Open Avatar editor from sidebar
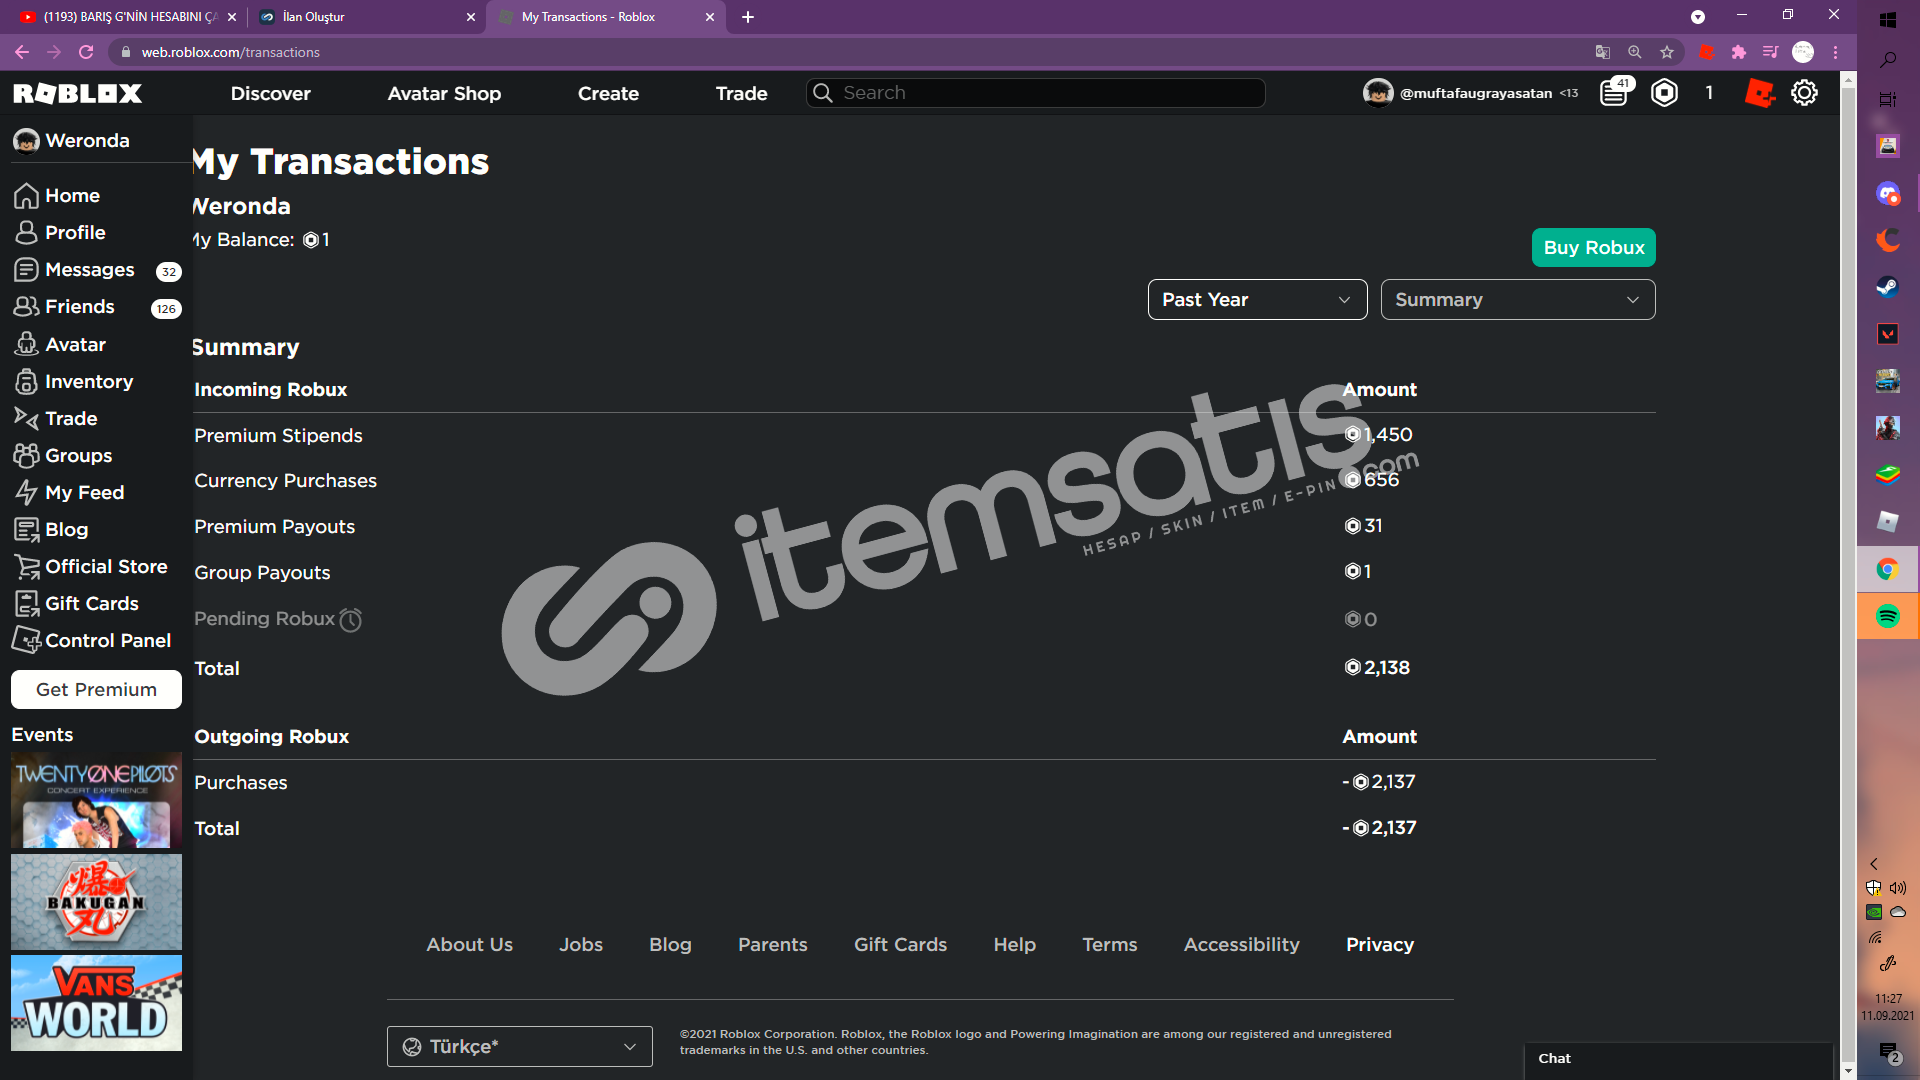Image resolution: width=1920 pixels, height=1080 pixels. click(x=60, y=344)
